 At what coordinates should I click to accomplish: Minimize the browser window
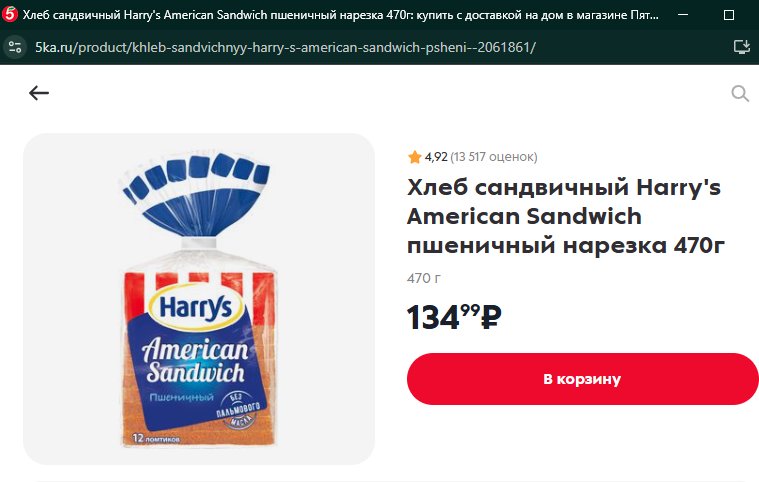pos(683,15)
